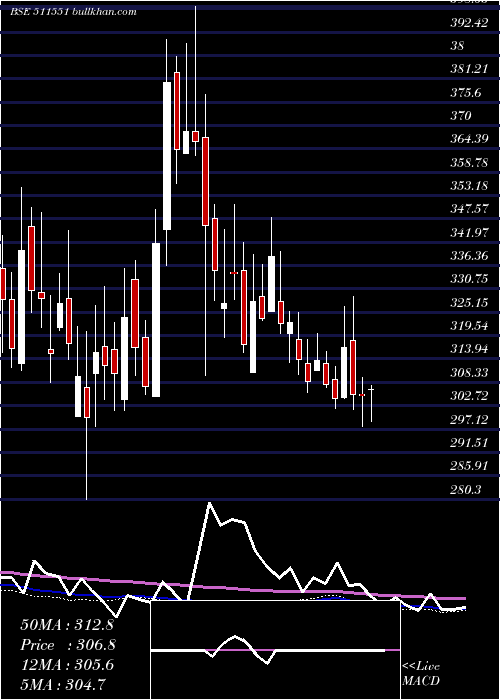Click the 370 price level label
The height and width of the screenshot is (700, 500).
point(461,116)
